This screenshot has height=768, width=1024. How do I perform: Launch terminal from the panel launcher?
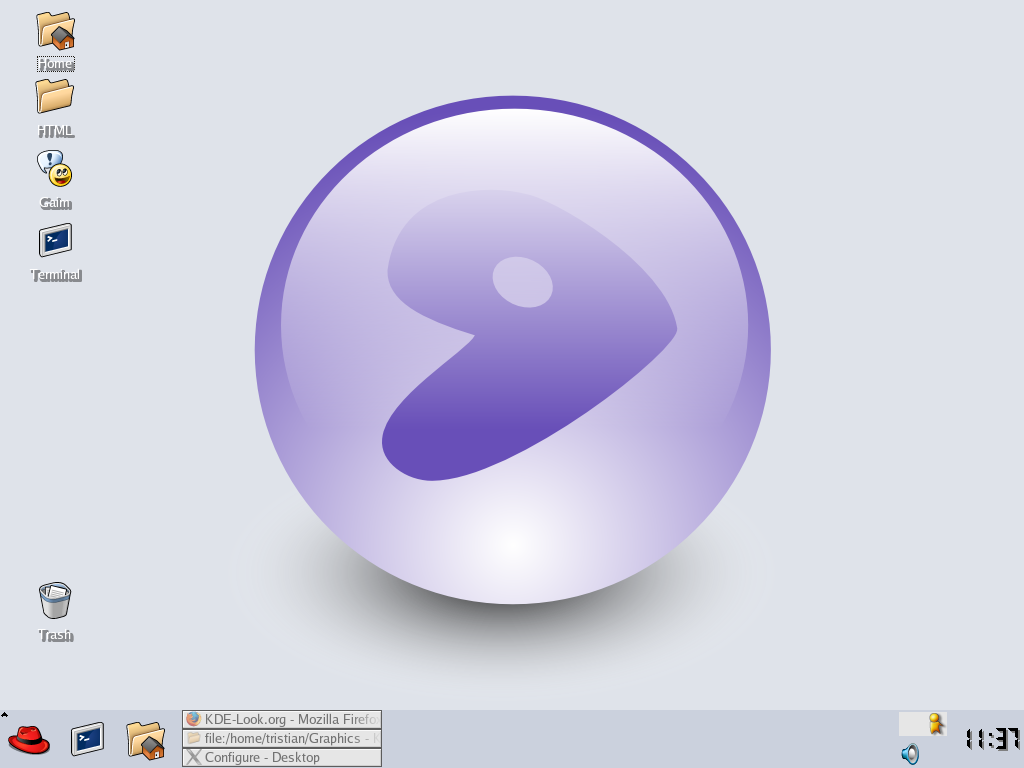87,739
